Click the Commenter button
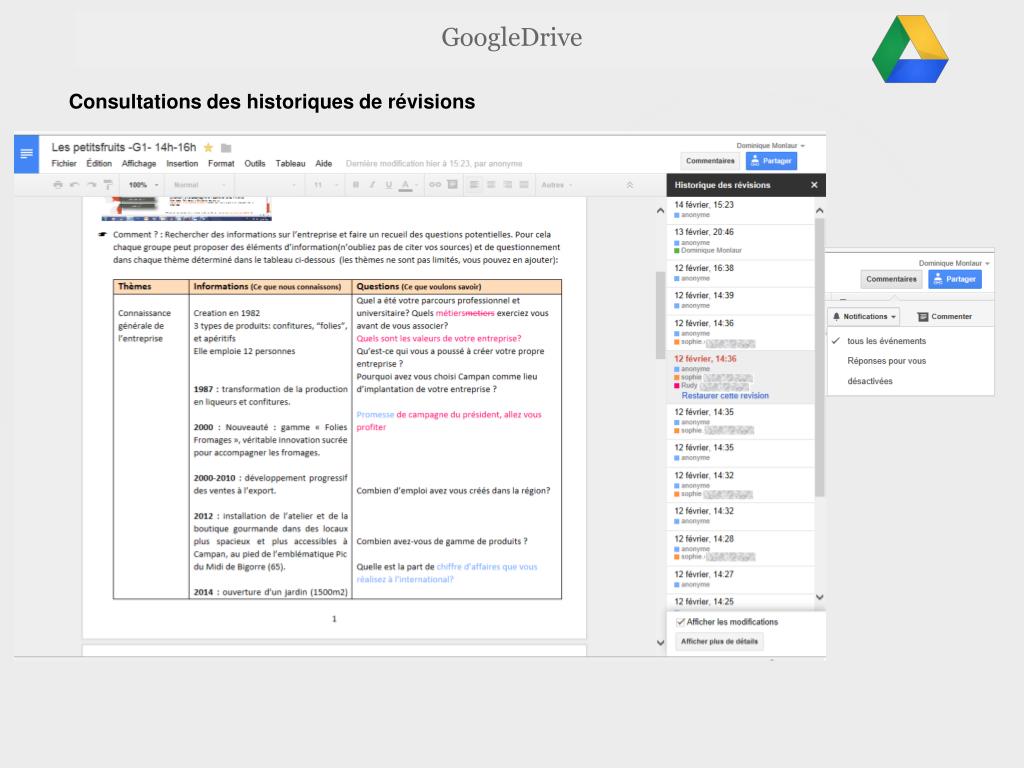This screenshot has width=1024, height=768. tap(944, 316)
